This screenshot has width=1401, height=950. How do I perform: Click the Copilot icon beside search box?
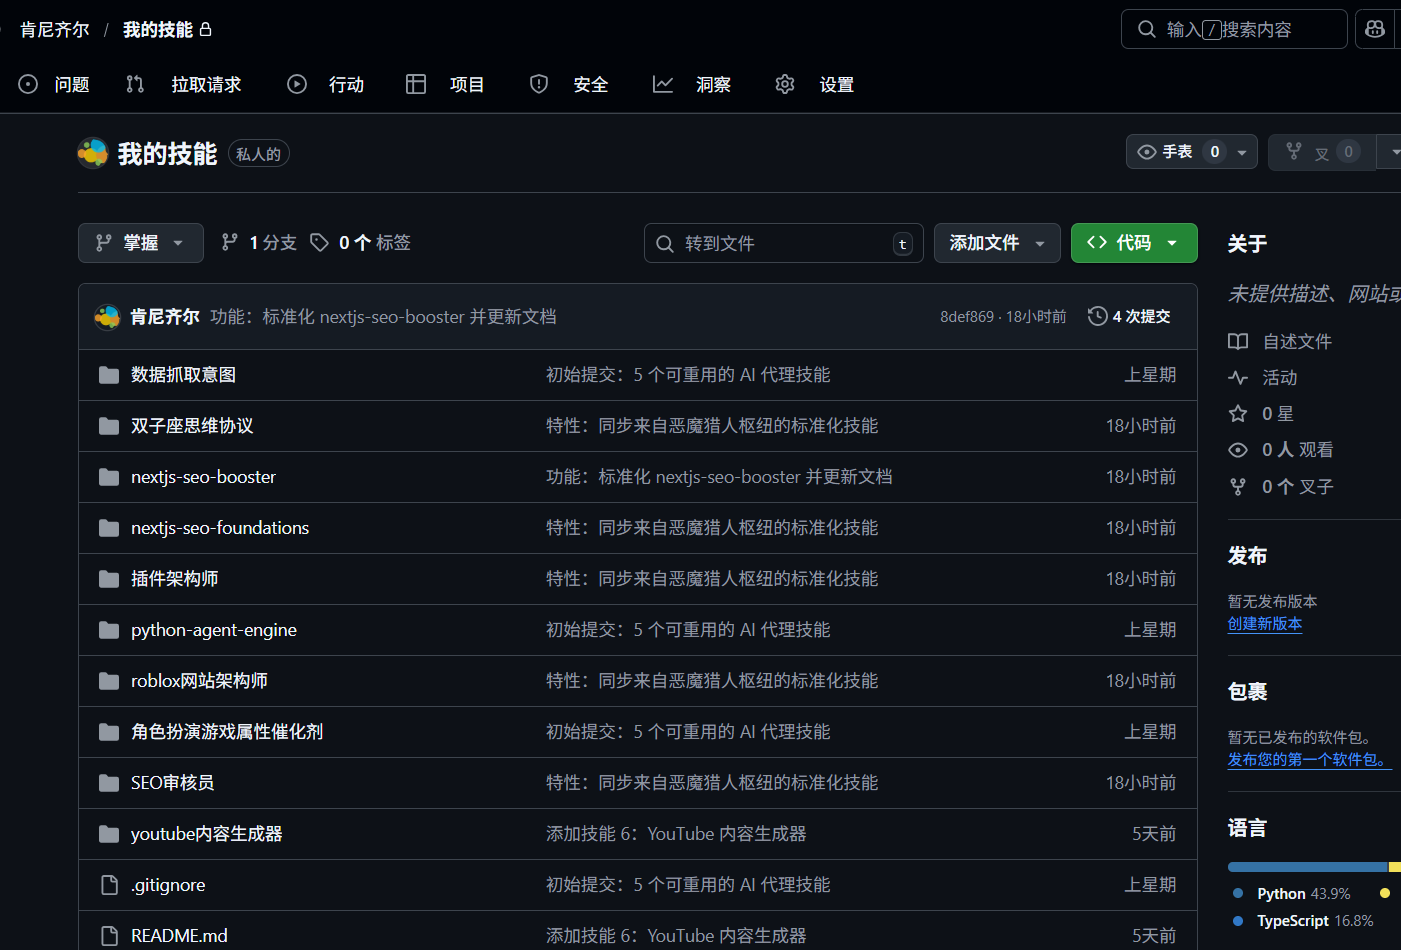1375,29
